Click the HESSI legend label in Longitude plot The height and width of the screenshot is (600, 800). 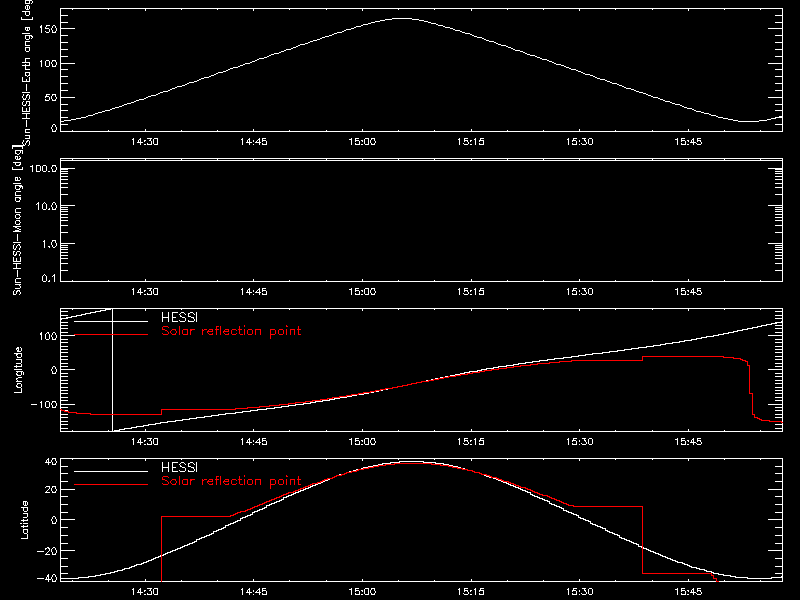[179, 317]
